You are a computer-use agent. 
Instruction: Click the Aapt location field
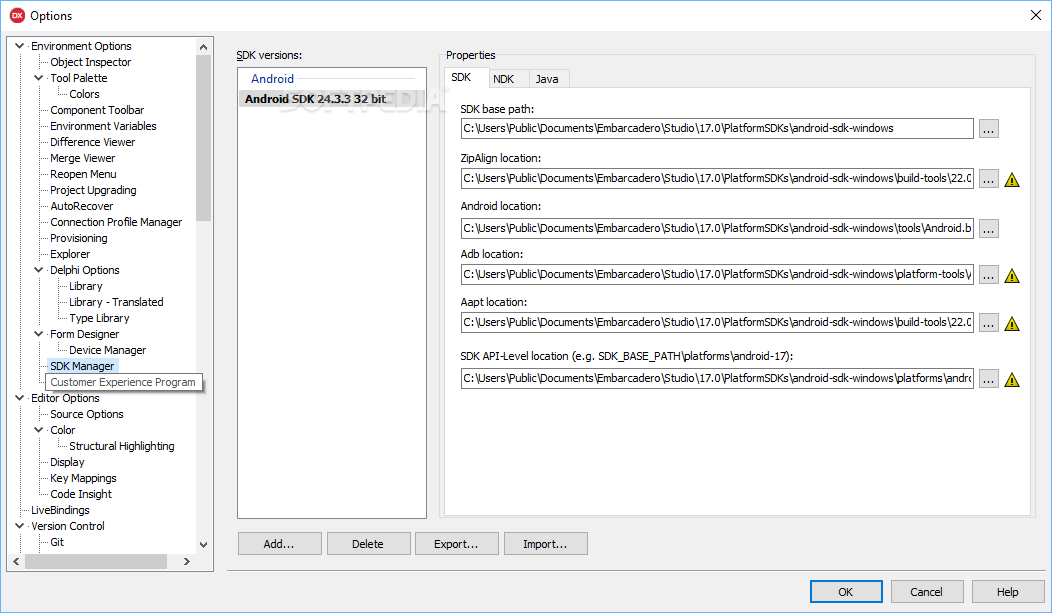click(717, 323)
